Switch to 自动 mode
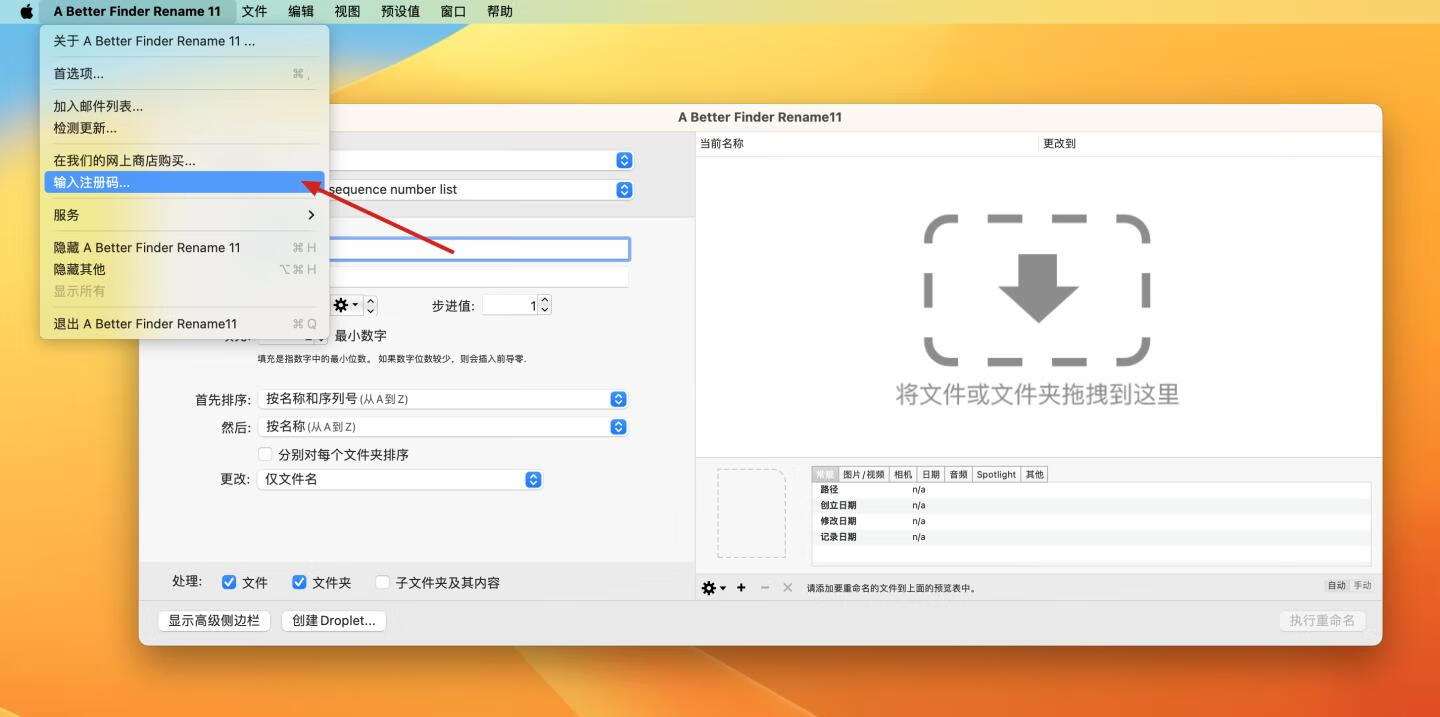1440x717 pixels. point(1337,586)
